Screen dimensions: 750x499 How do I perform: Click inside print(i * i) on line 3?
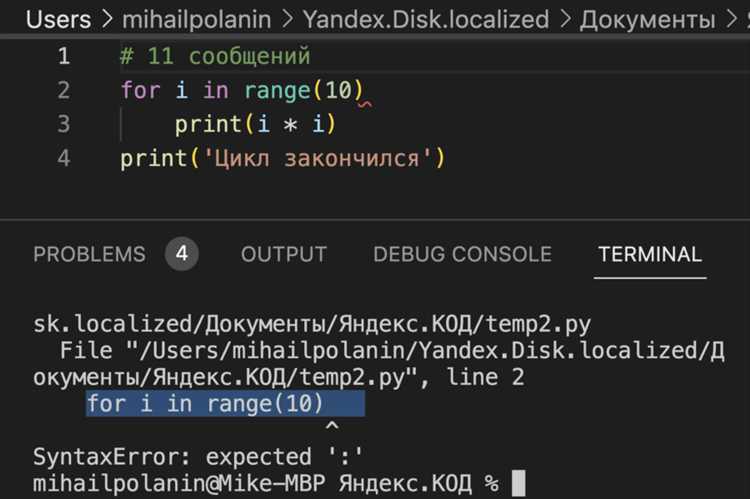tap(256, 124)
